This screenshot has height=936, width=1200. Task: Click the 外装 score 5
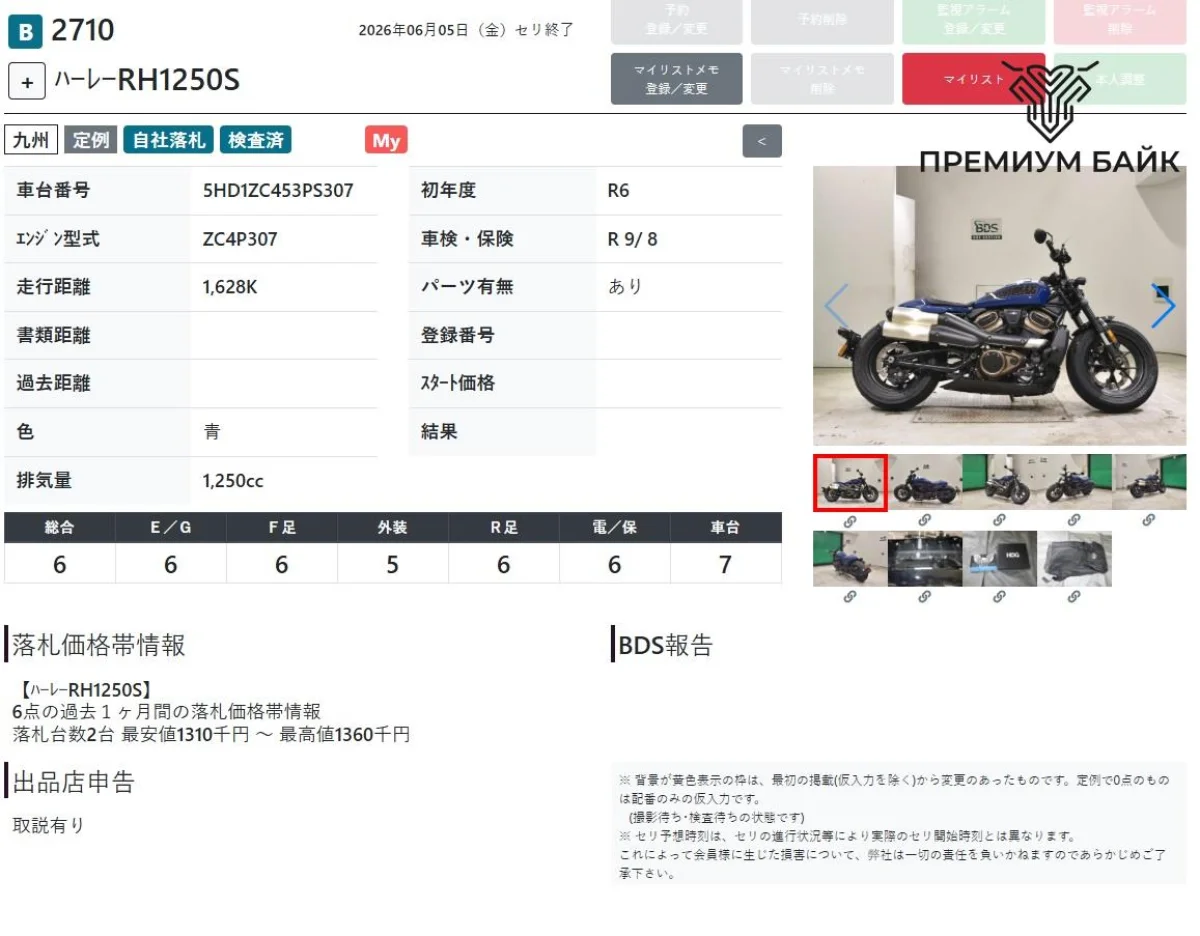(392, 565)
